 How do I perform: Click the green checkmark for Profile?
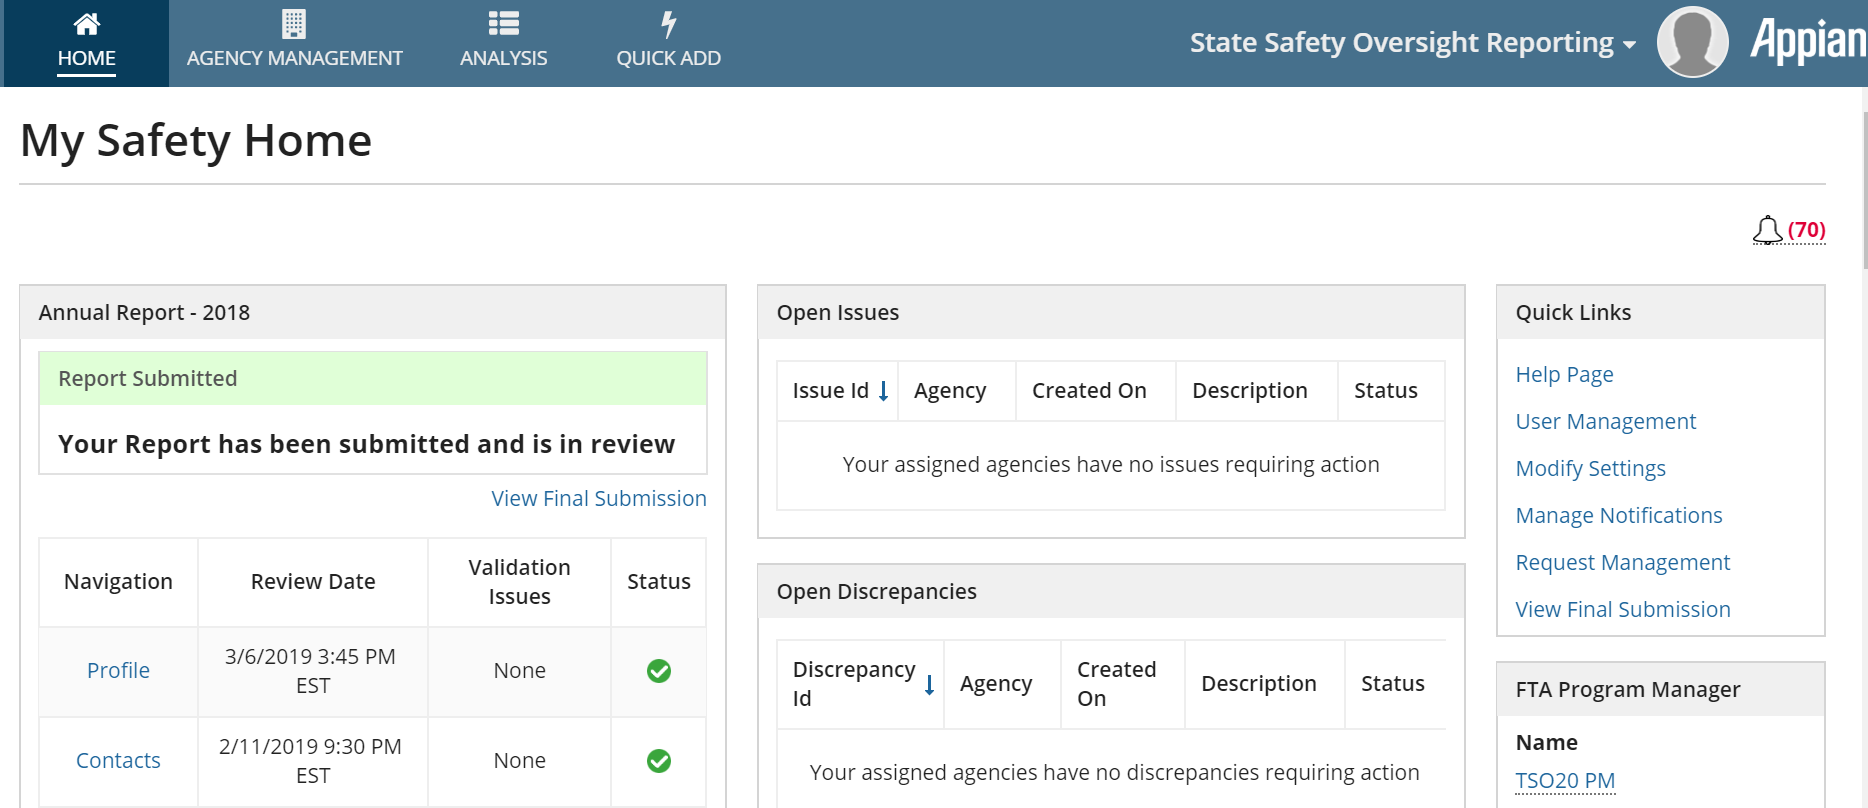659,671
